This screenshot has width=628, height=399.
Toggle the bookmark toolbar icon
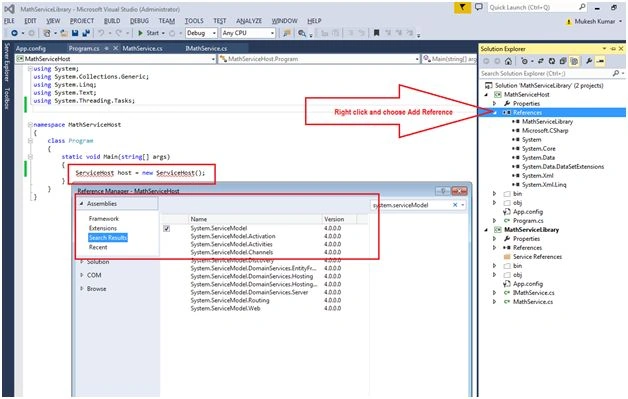(376, 33)
